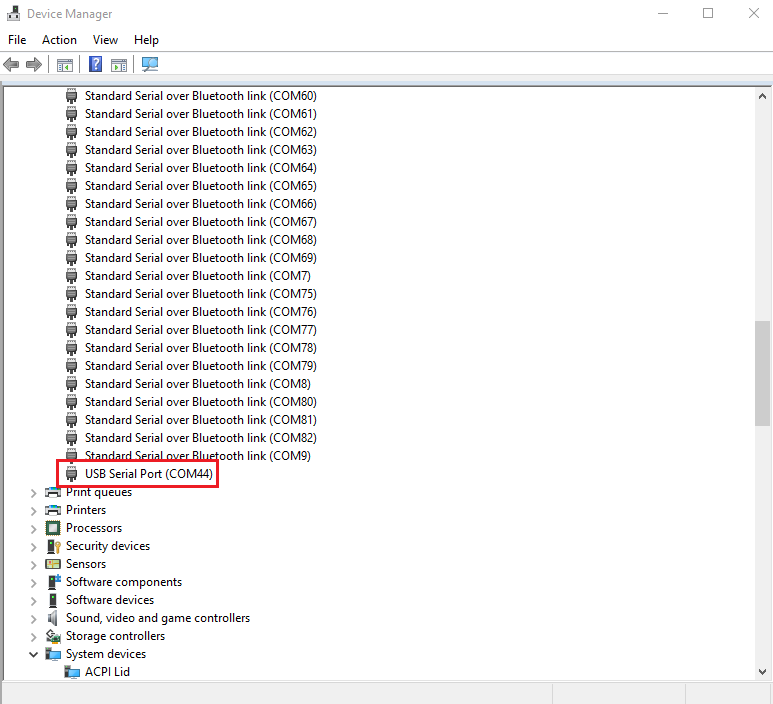Click port icon beside Bluetooth link (COM60)
Viewport: 773px width, 704px height.
[x=71, y=96]
